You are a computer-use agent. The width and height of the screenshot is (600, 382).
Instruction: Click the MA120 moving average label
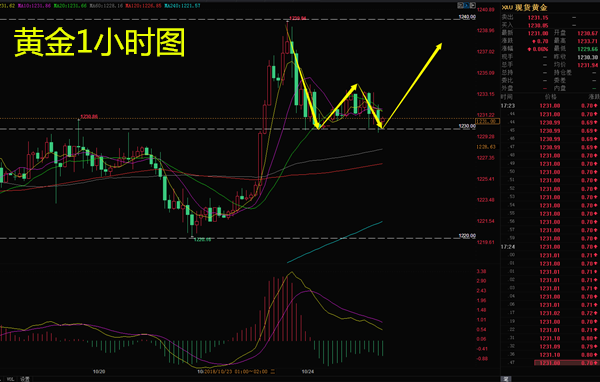coord(143,6)
